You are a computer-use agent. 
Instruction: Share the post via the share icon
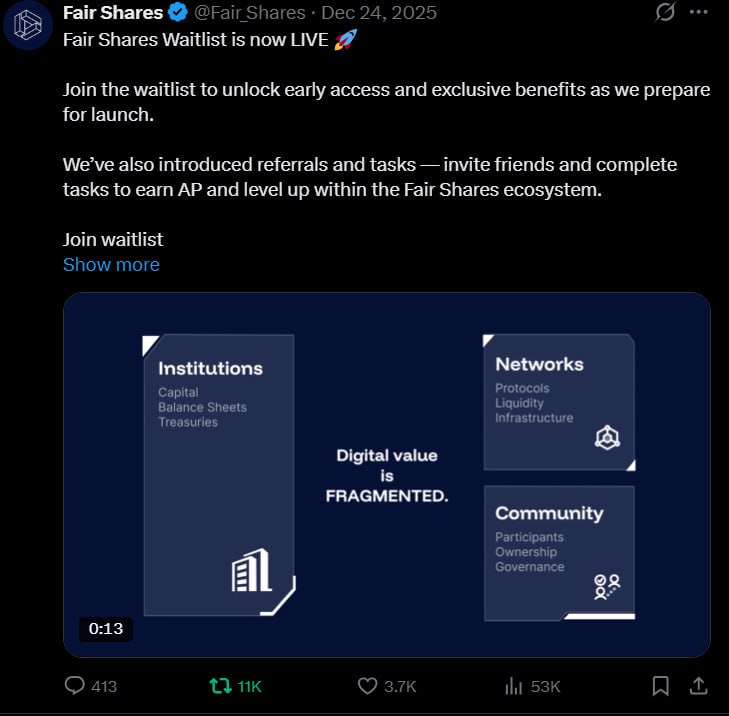699,686
